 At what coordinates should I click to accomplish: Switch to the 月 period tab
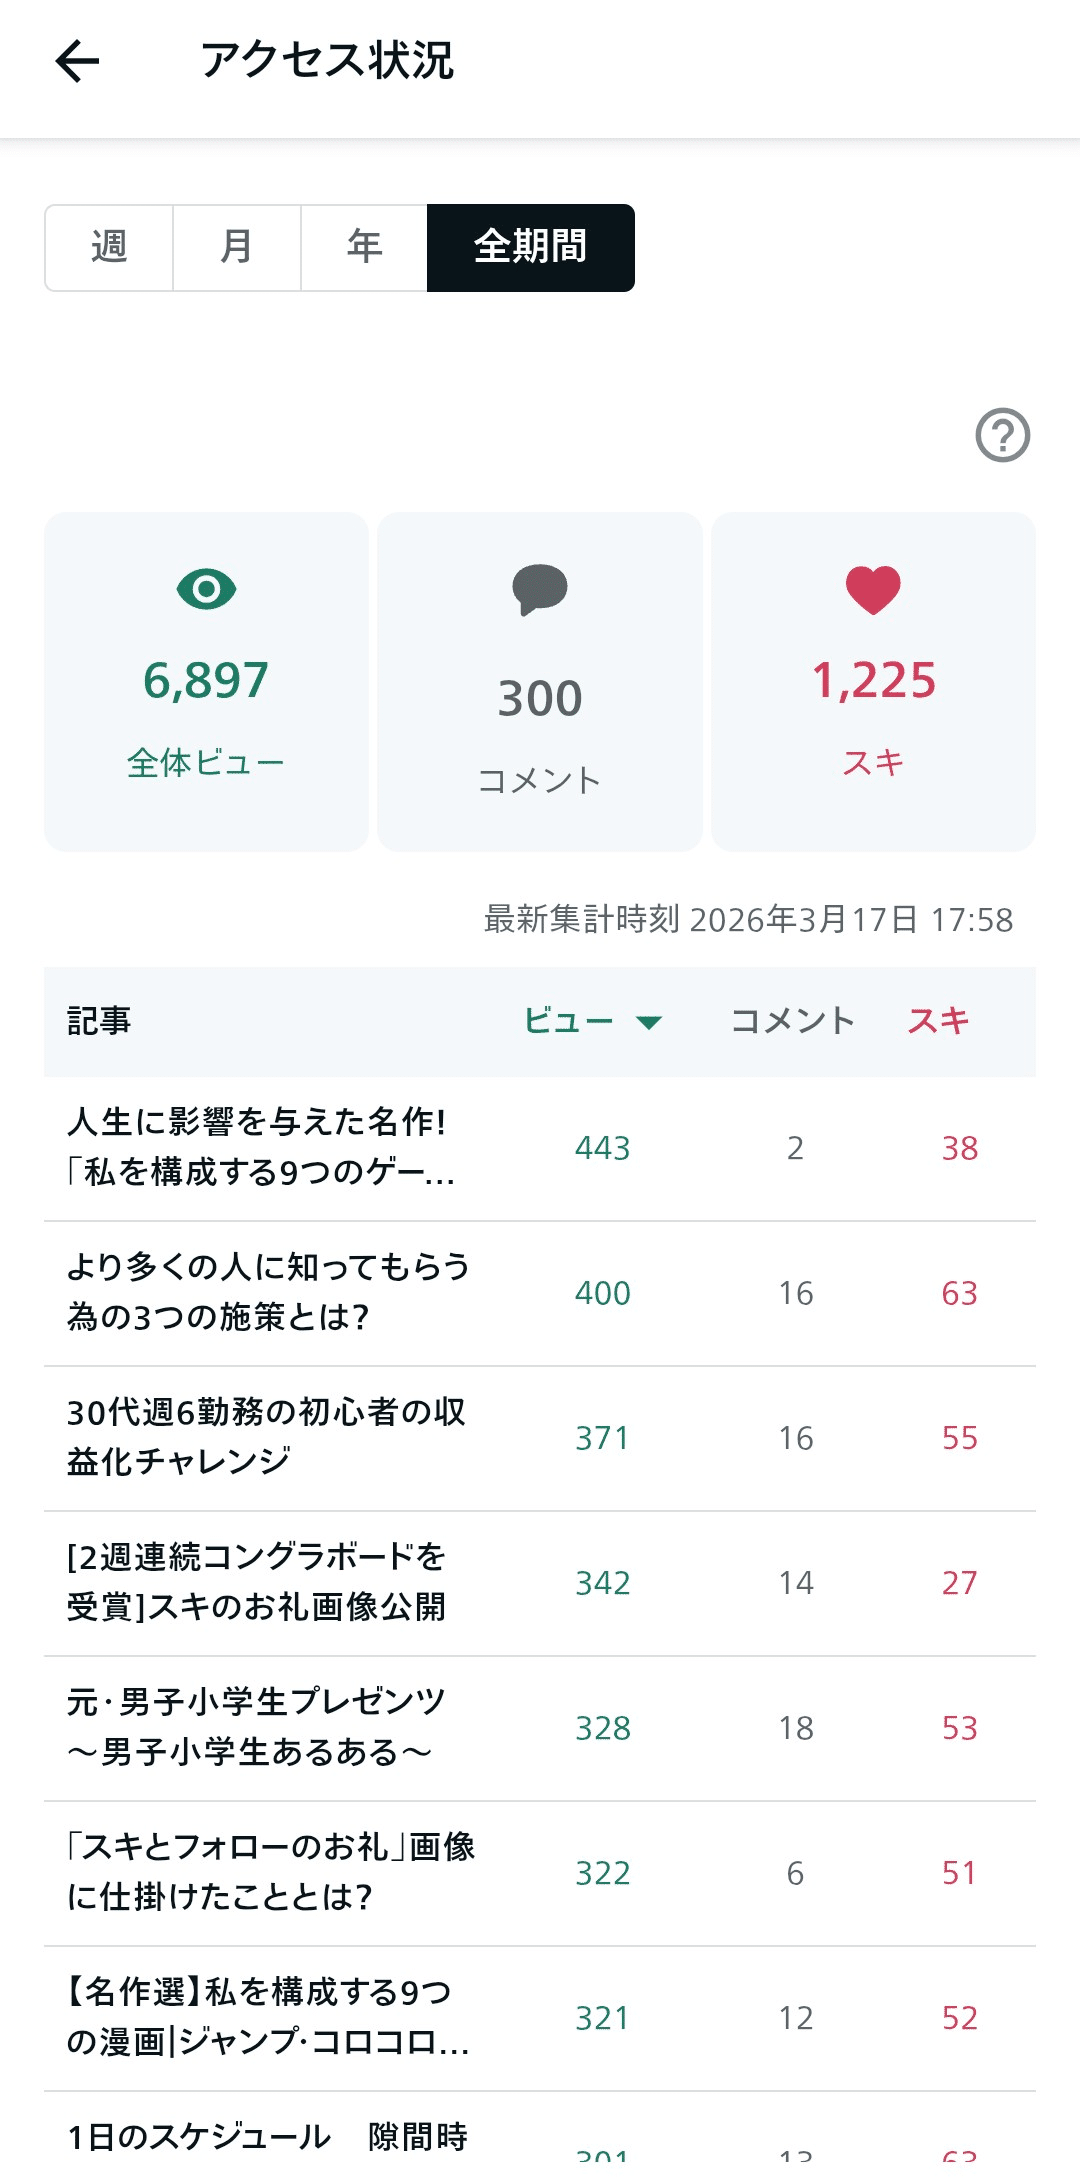tap(237, 247)
